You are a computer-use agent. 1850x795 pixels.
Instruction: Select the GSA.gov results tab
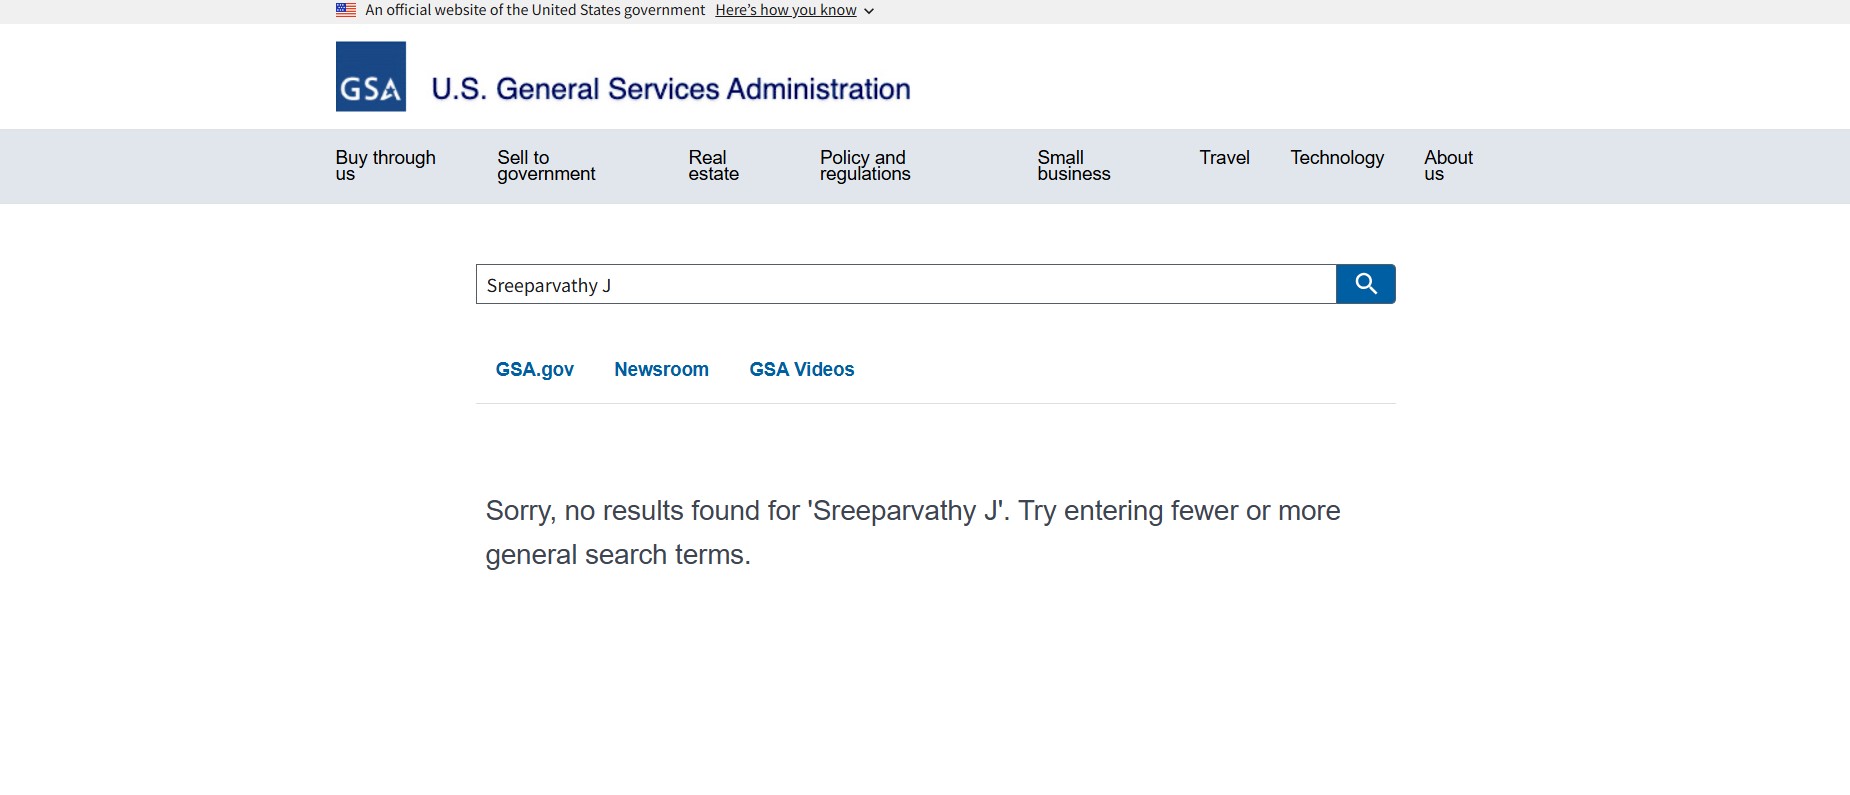point(535,369)
